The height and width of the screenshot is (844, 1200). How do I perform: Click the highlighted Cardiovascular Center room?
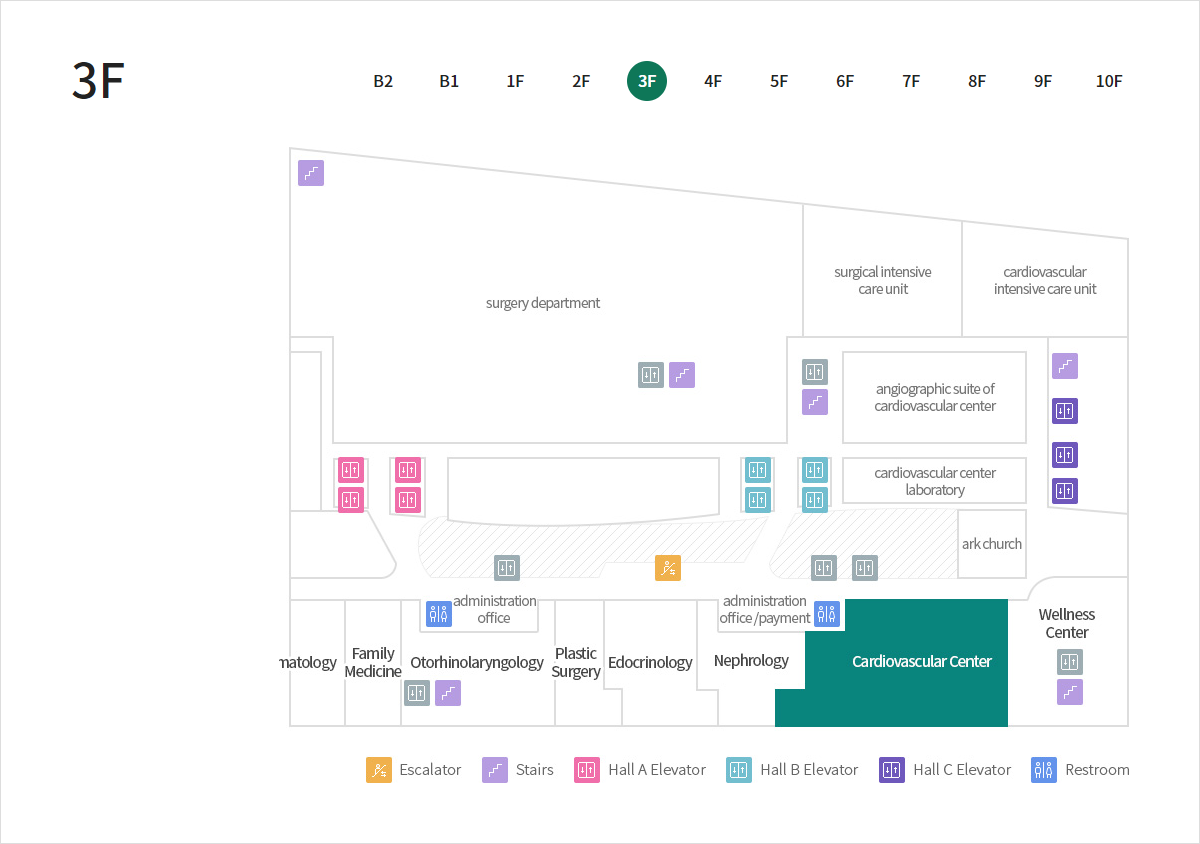click(x=921, y=662)
